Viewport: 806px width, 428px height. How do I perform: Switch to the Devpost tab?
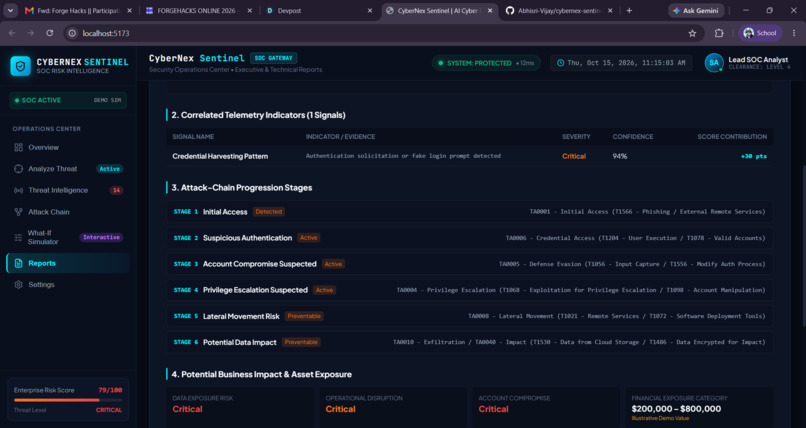[x=319, y=10]
